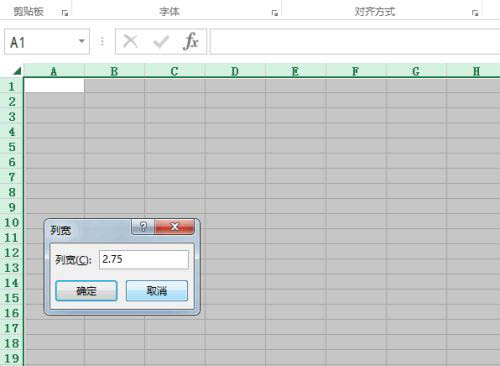The height and width of the screenshot is (366, 500).
Task: Select row 18 header
Action: pos(12,343)
